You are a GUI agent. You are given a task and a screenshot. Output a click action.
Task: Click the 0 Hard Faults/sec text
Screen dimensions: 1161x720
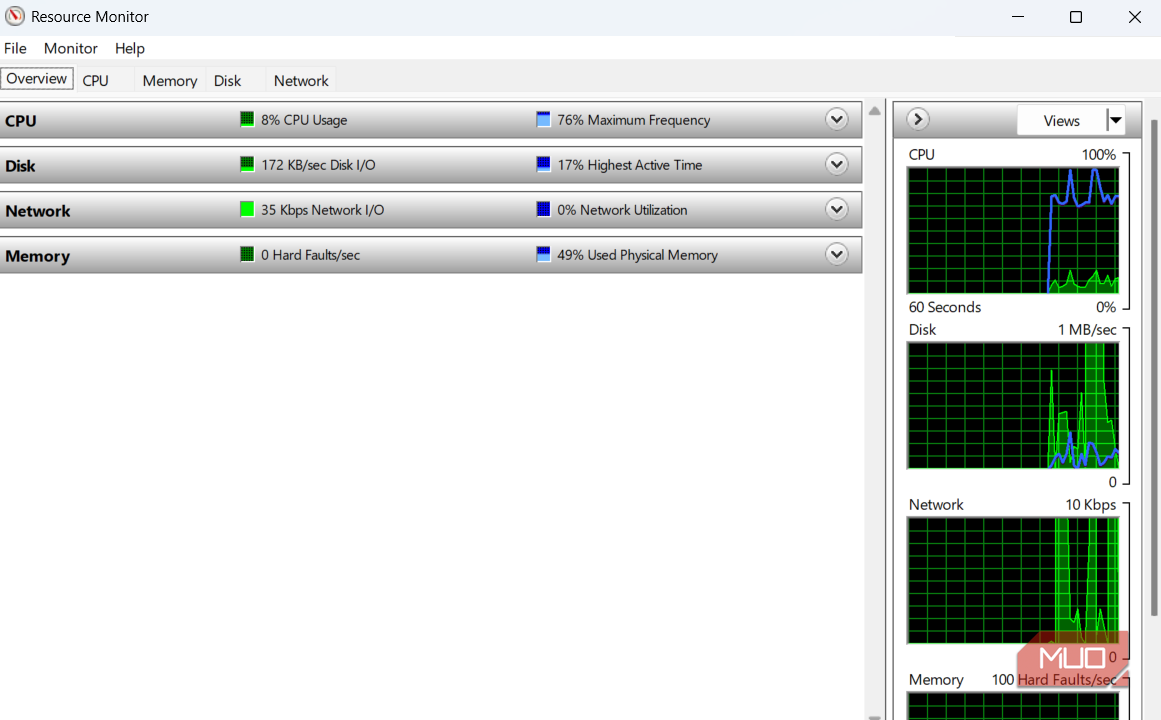310,256
